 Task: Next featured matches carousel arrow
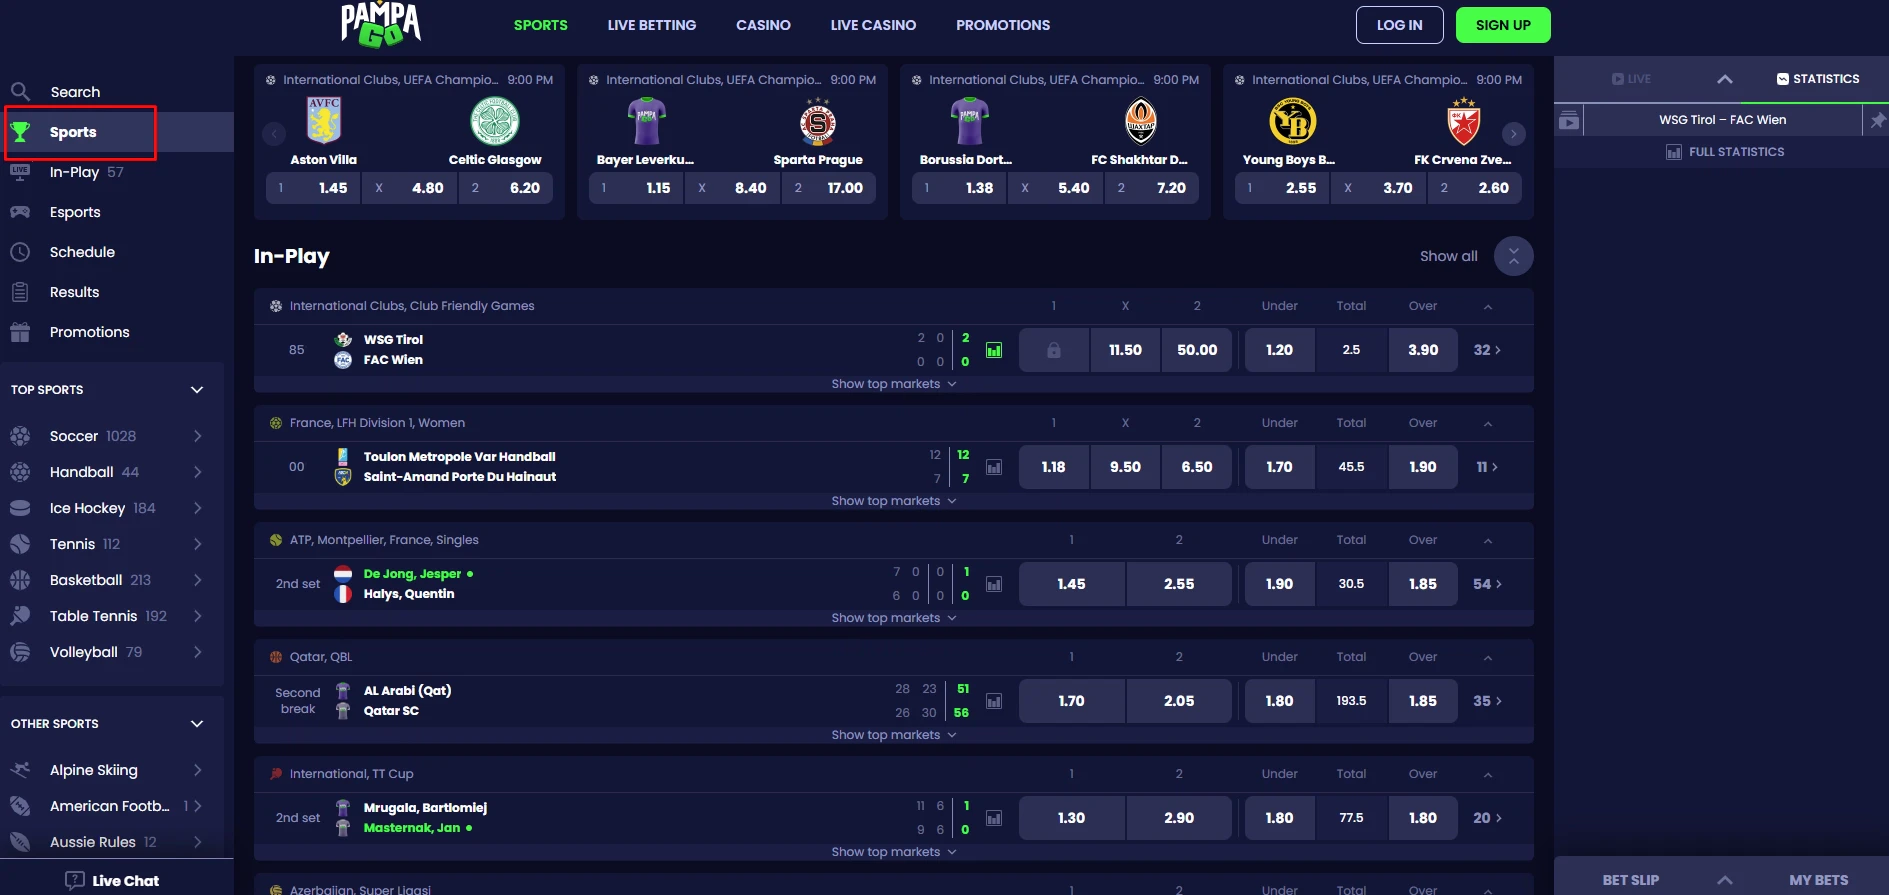(x=1514, y=134)
